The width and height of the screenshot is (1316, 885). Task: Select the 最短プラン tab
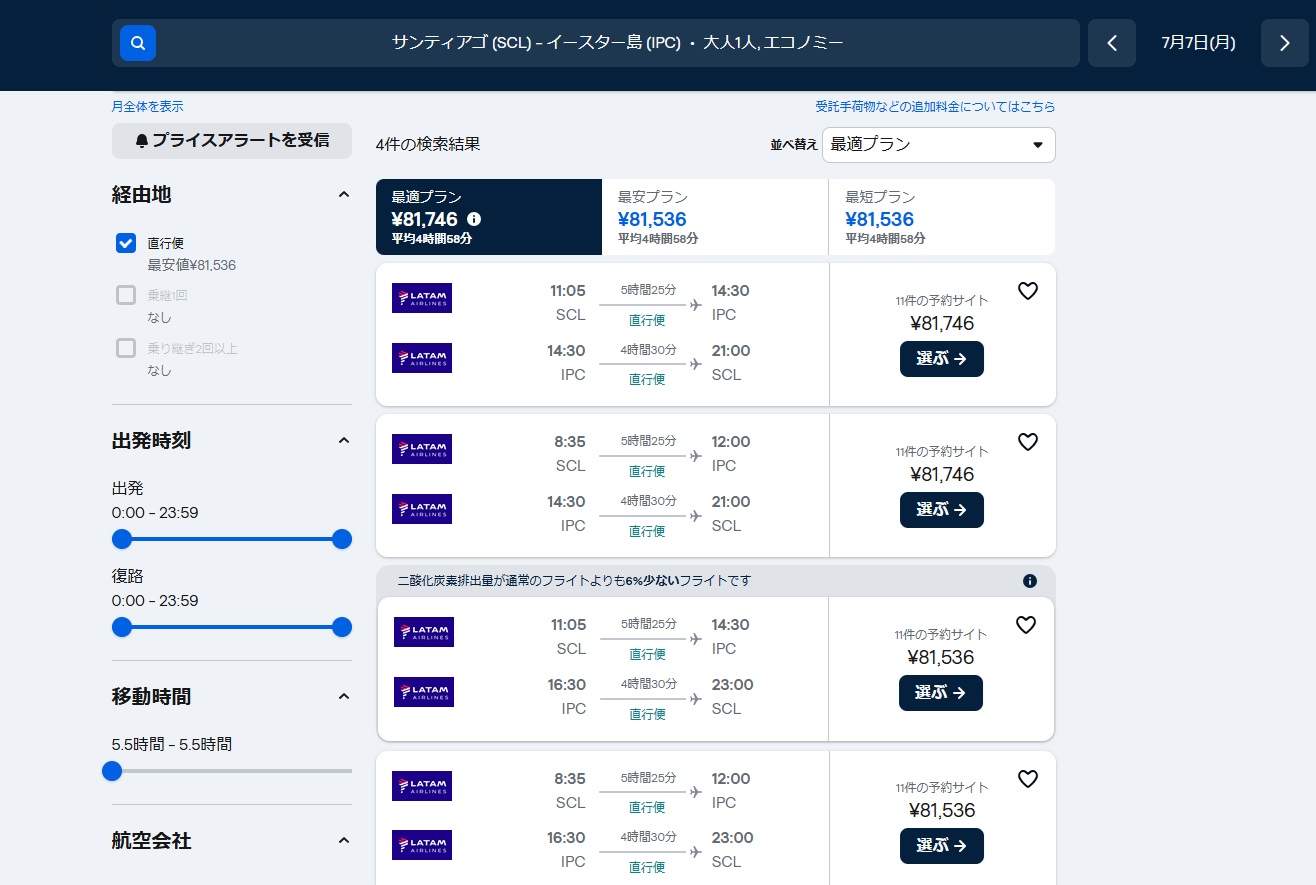pyautogui.click(x=940, y=217)
